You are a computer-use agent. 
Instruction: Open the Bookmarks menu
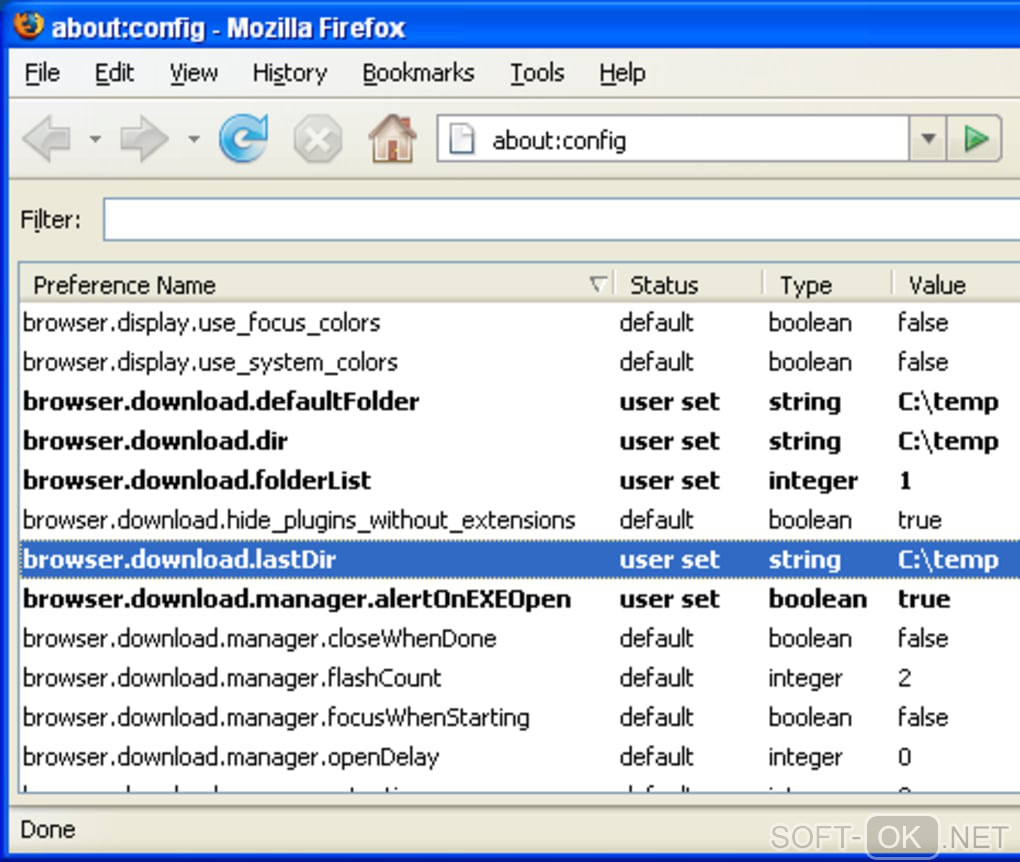(x=418, y=73)
